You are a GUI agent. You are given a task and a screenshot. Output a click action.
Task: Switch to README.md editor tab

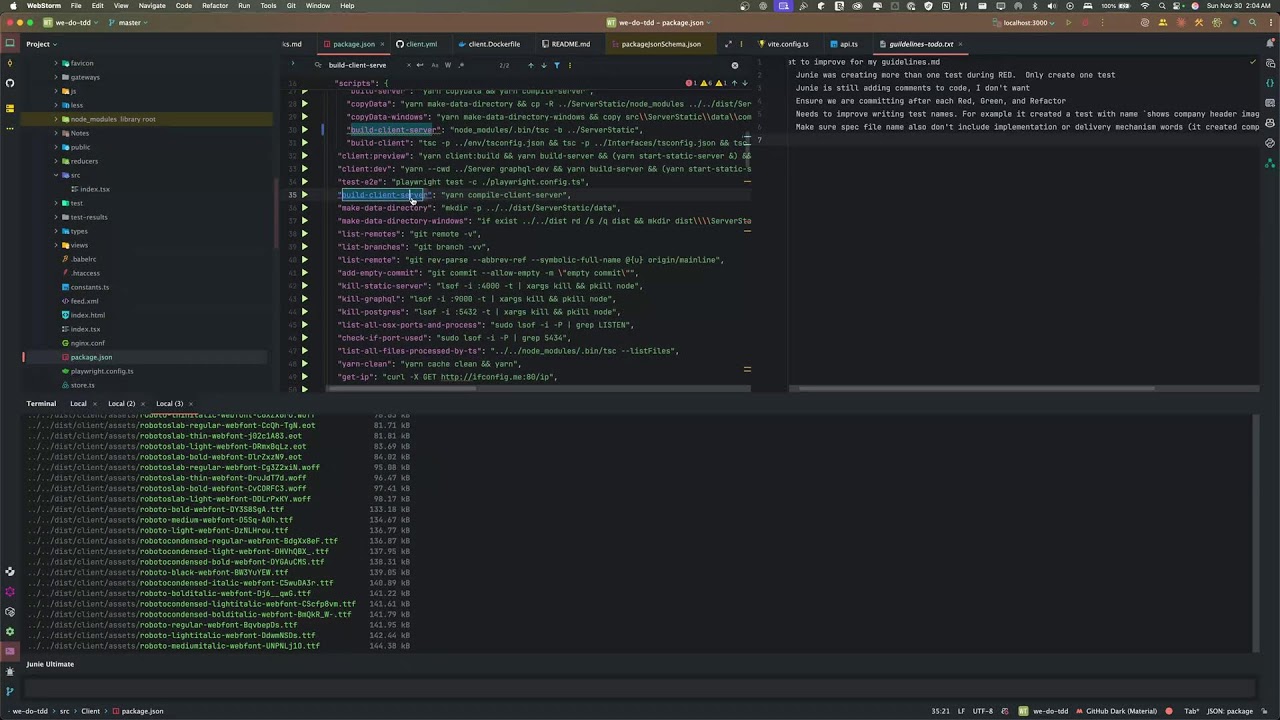tap(565, 44)
